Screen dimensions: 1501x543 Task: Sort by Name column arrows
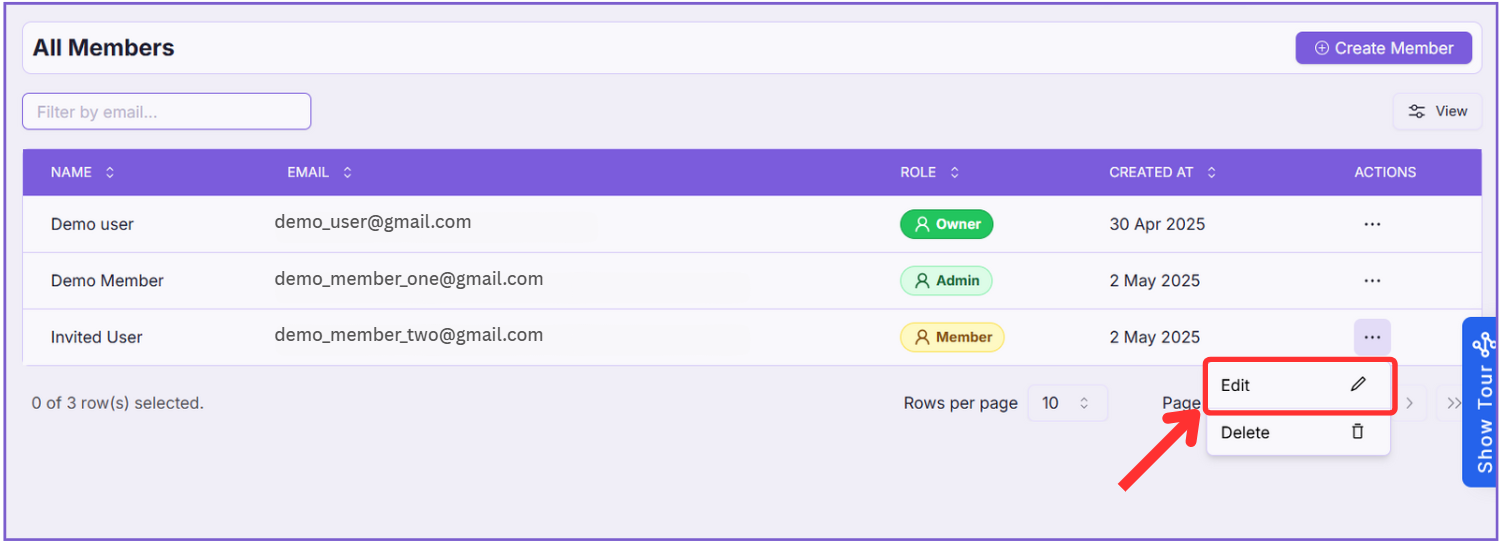click(110, 172)
